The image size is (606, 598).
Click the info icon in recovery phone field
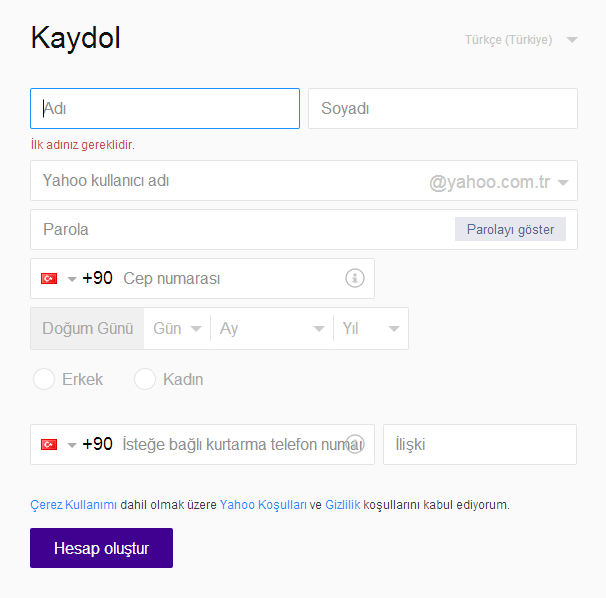point(354,444)
